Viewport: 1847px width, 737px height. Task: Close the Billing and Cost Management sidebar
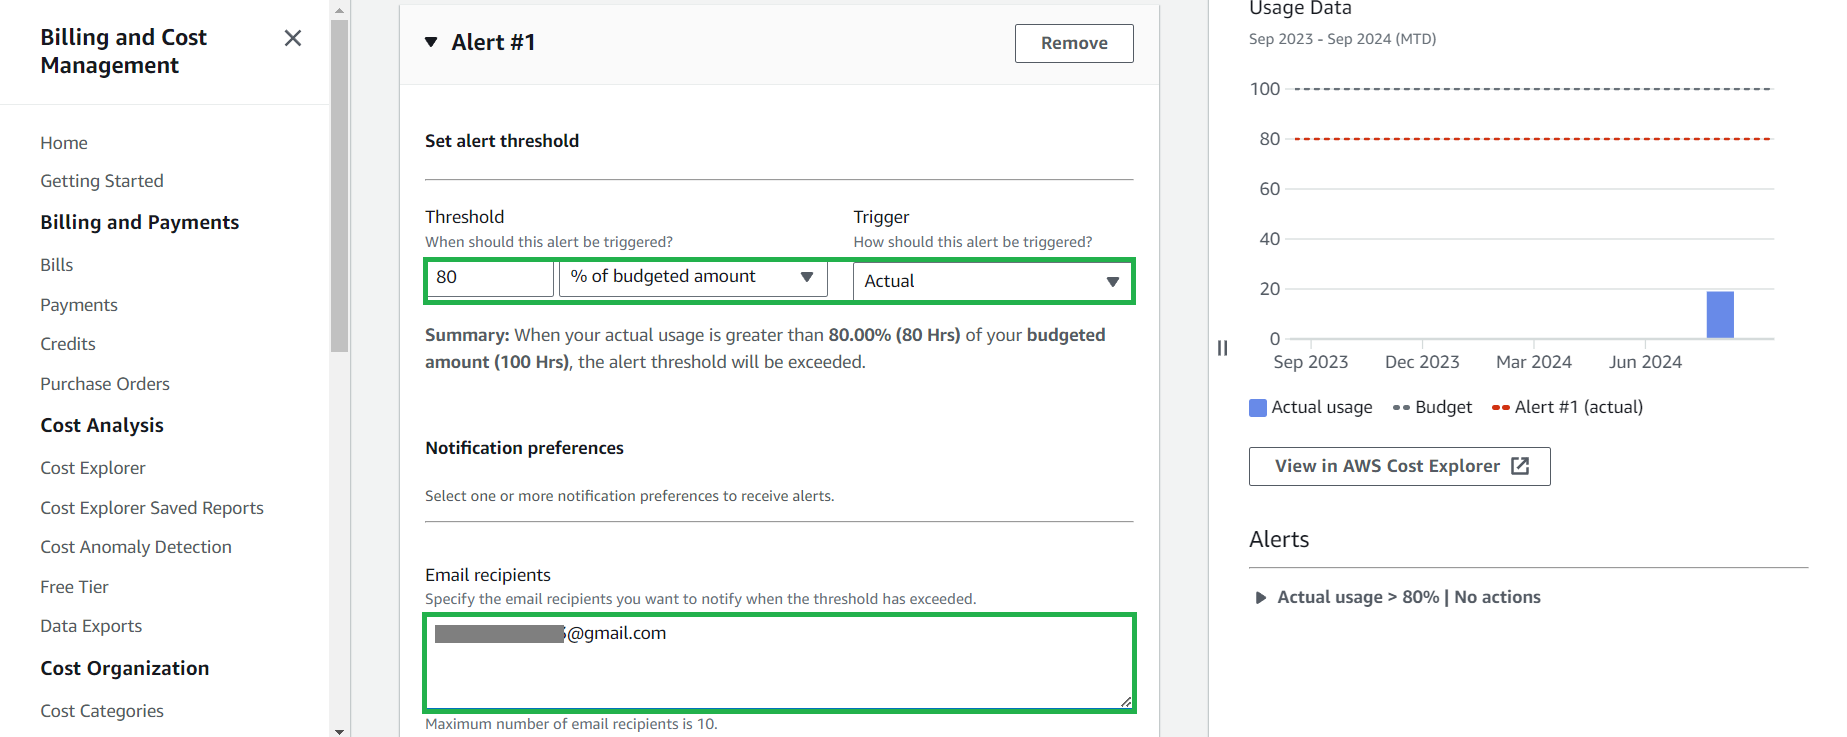[x=292, y=38]
